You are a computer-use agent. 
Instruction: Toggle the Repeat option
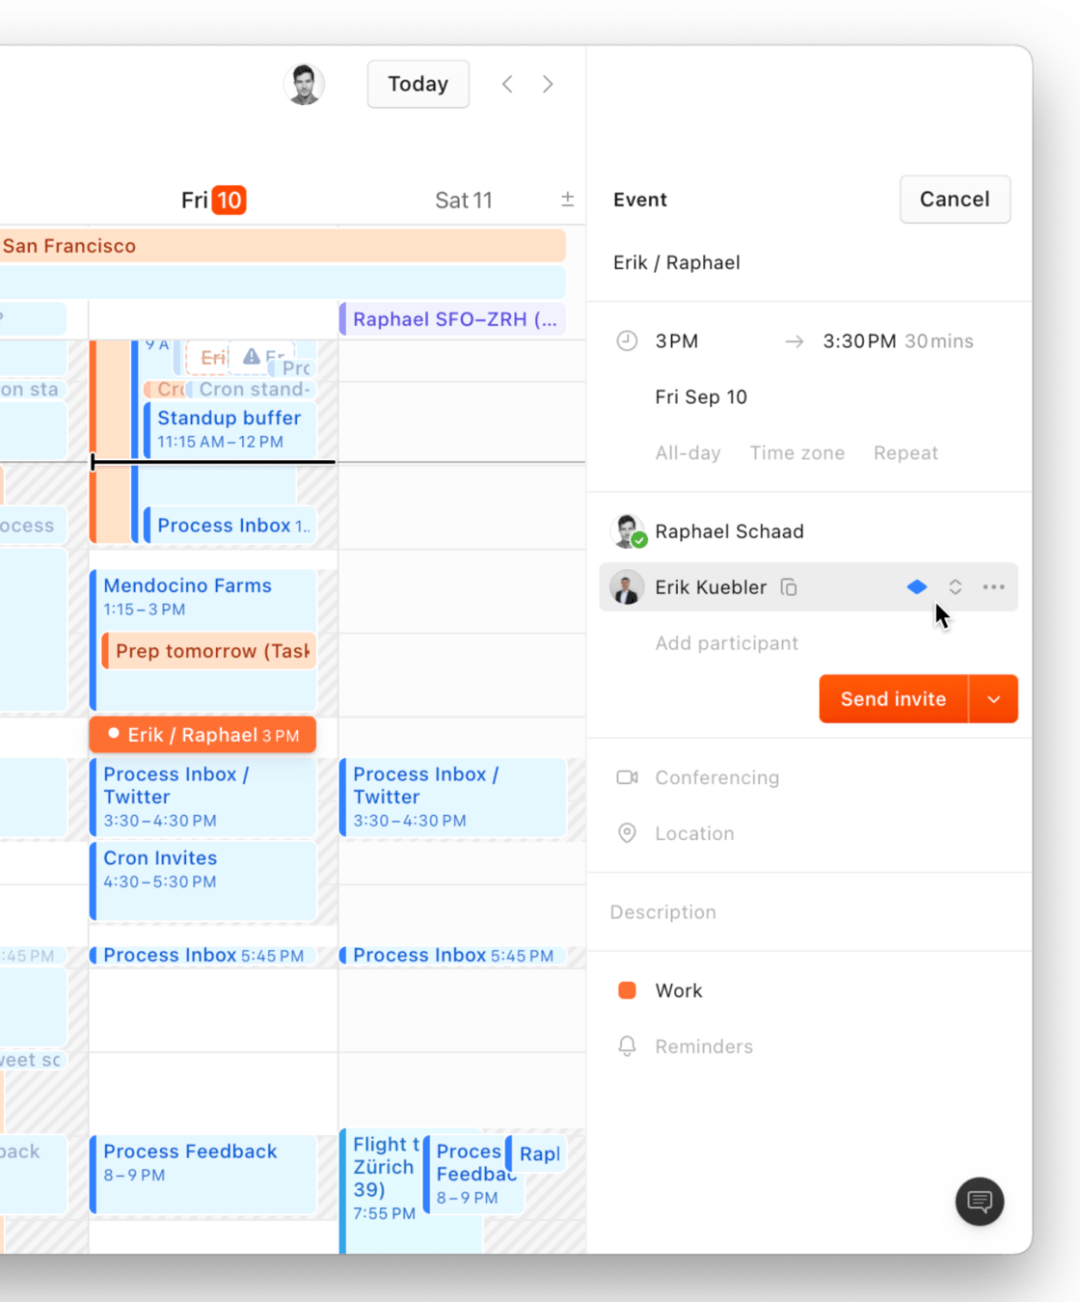coord(905,453)
